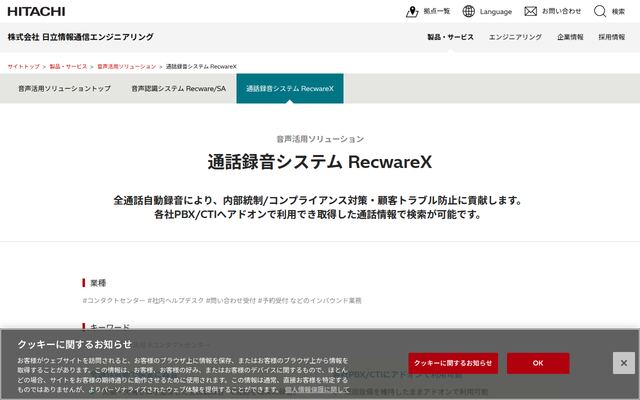Click the お問い合わせ envelope icon
This screenshot has width=640, height=400.
pyautogui.click(x=530, y=11)
